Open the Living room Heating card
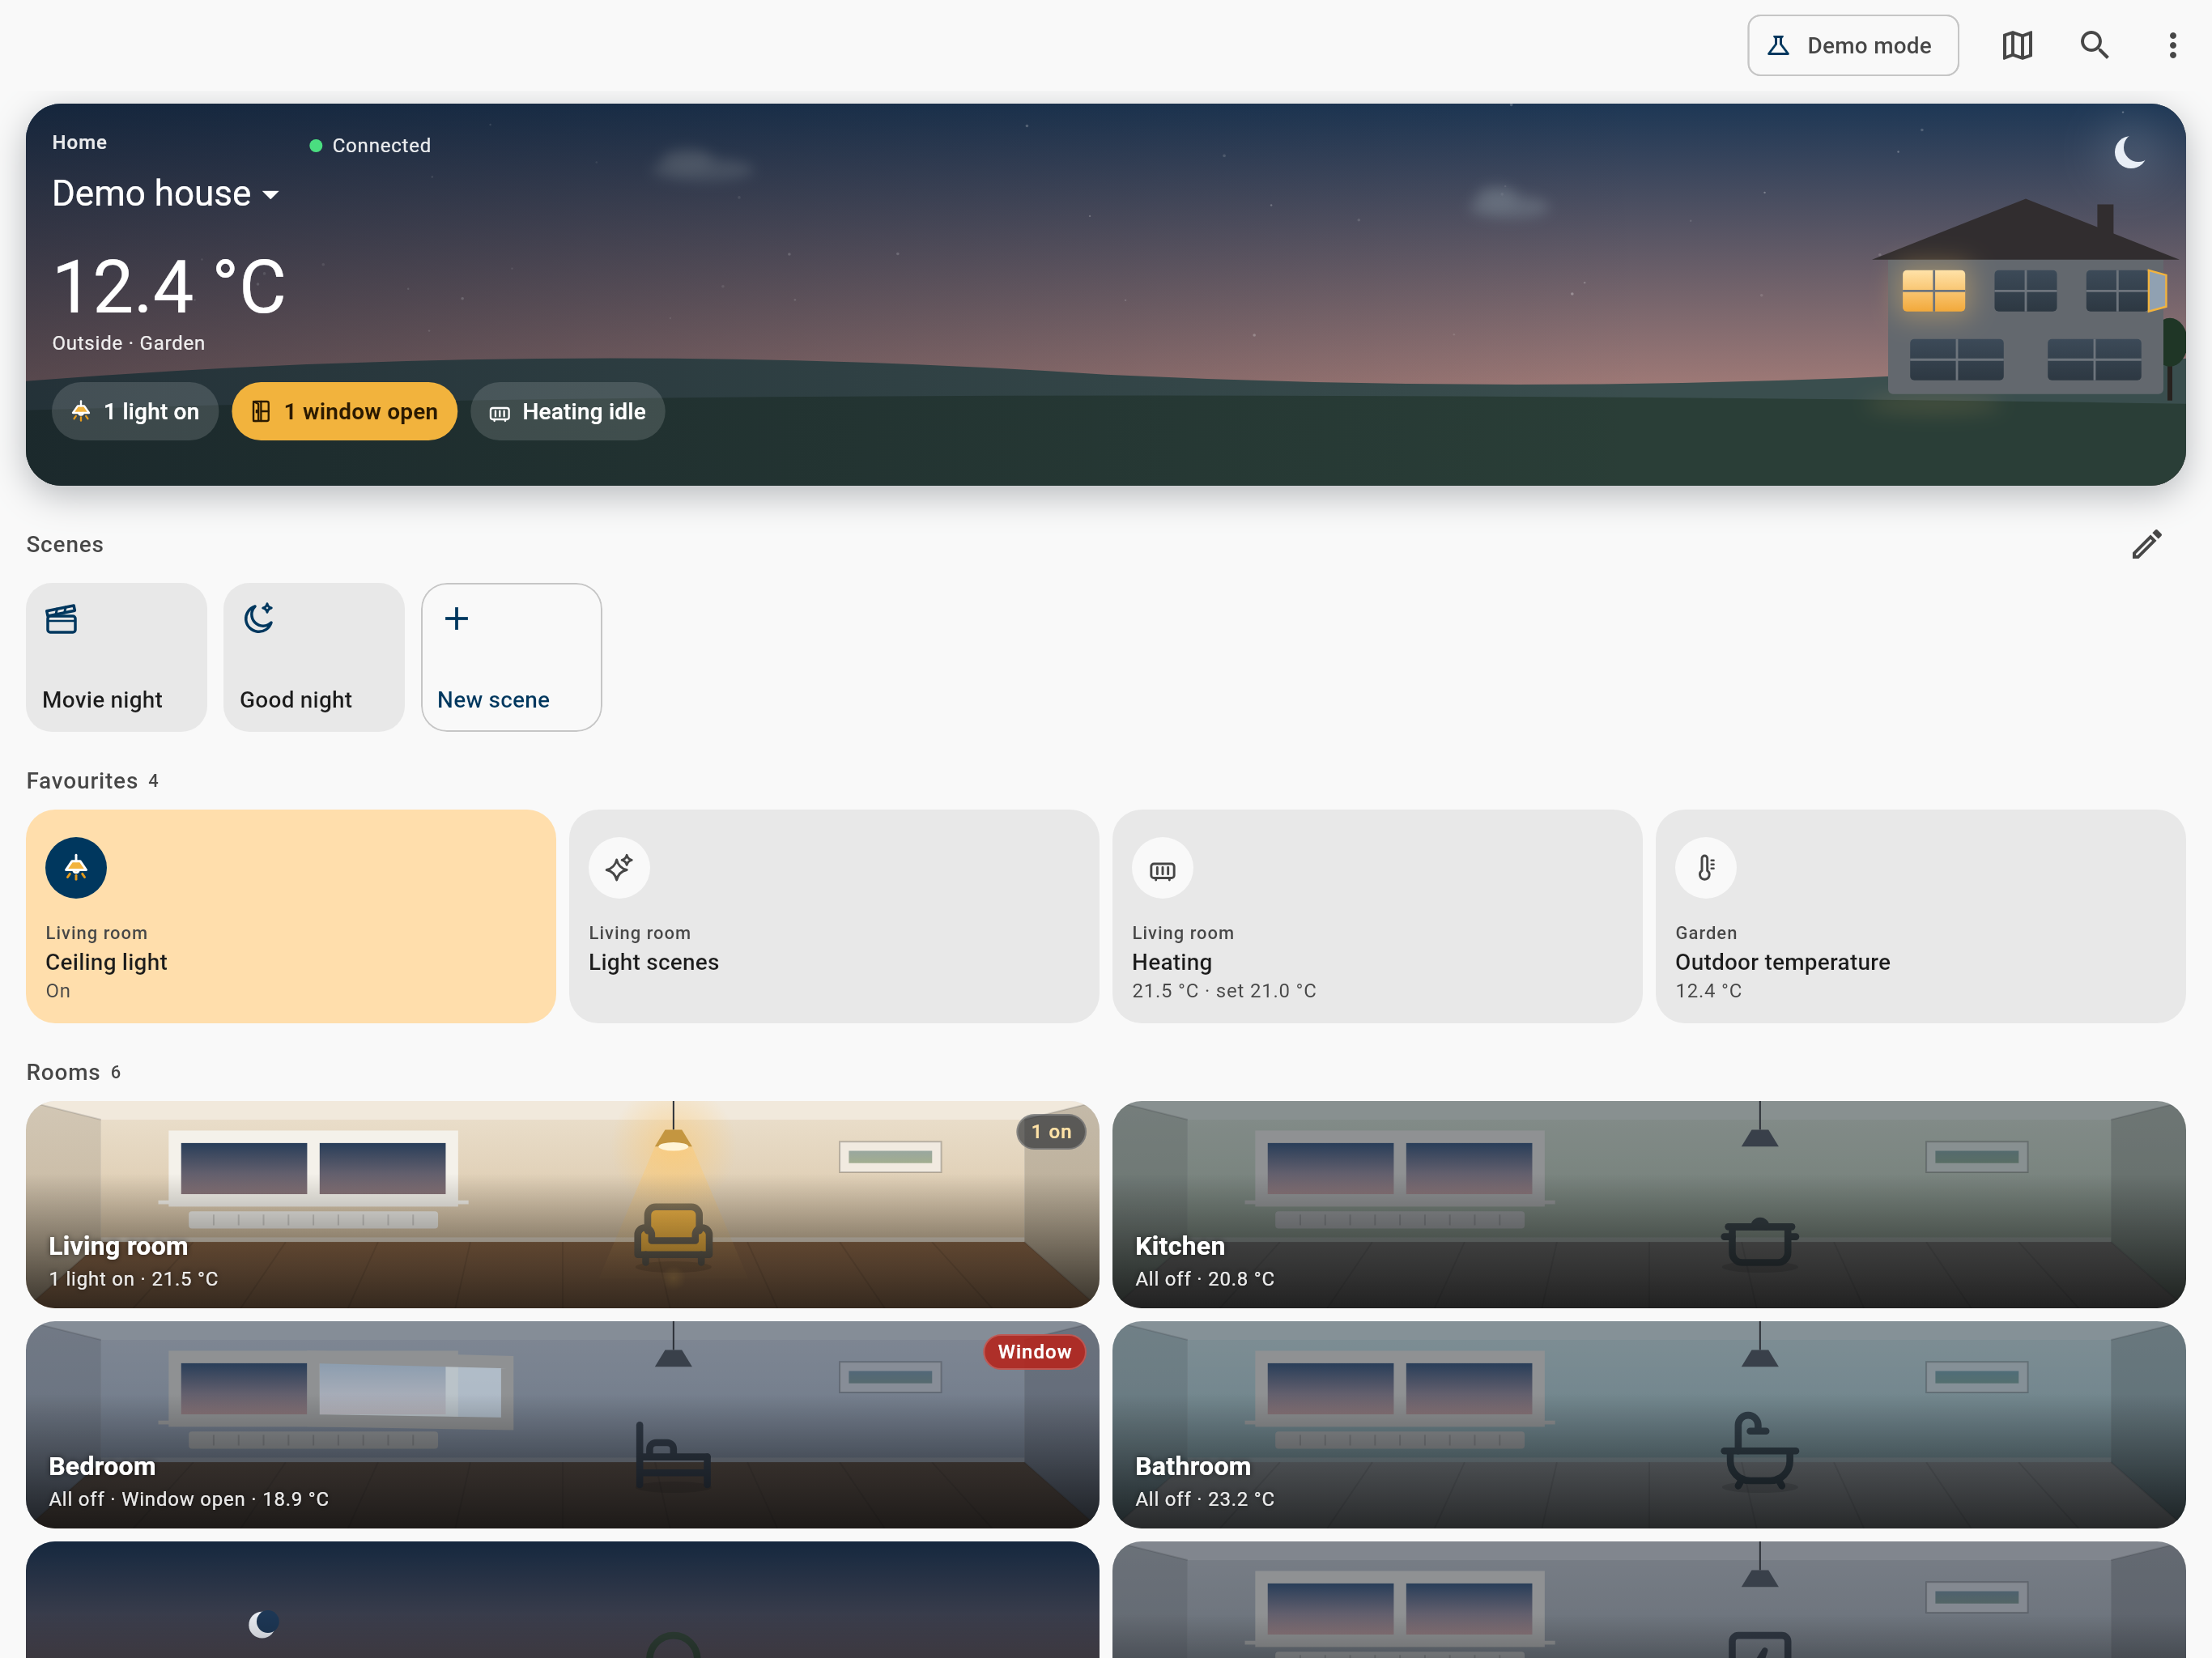 pyautogui.click(x=1377, y=916)
